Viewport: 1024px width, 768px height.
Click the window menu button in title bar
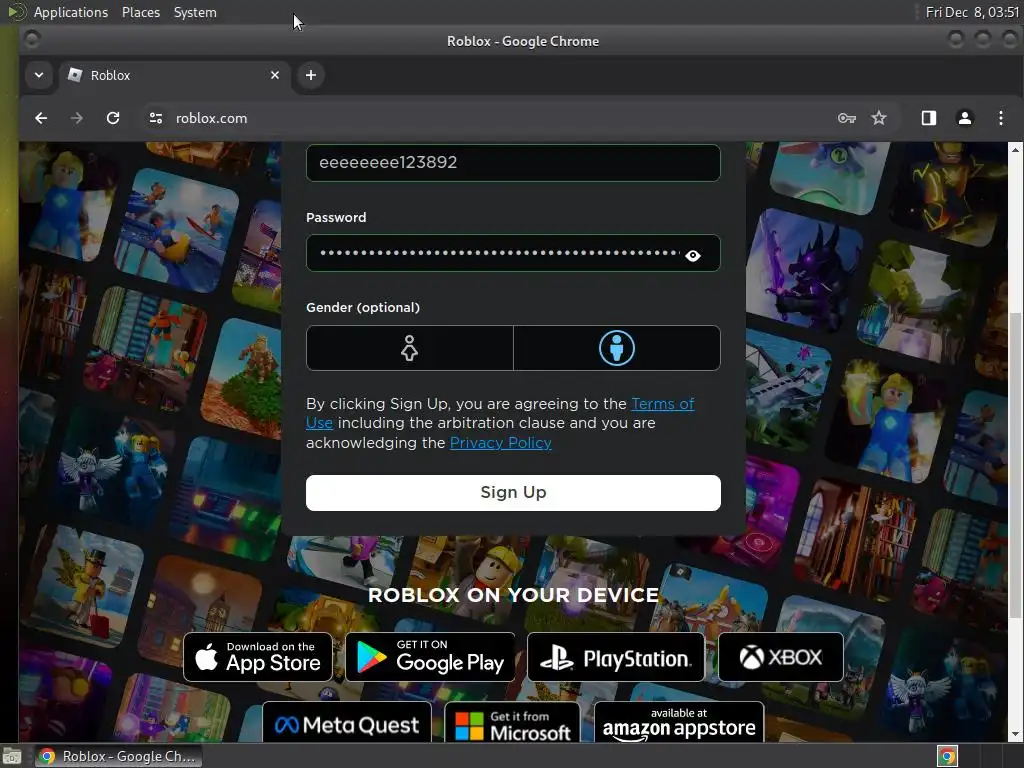(x=31, y=40)
